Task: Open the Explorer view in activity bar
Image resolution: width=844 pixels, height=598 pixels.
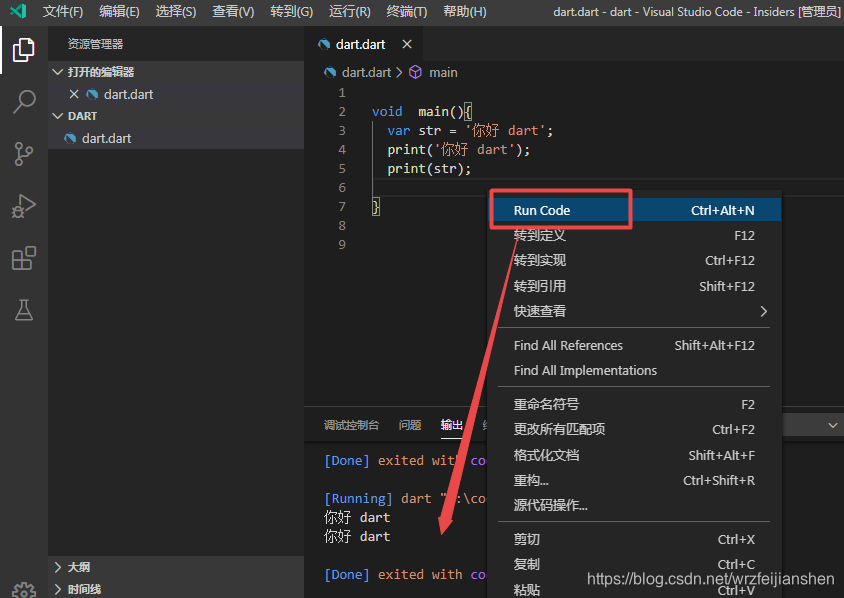Action: [24, 50]
